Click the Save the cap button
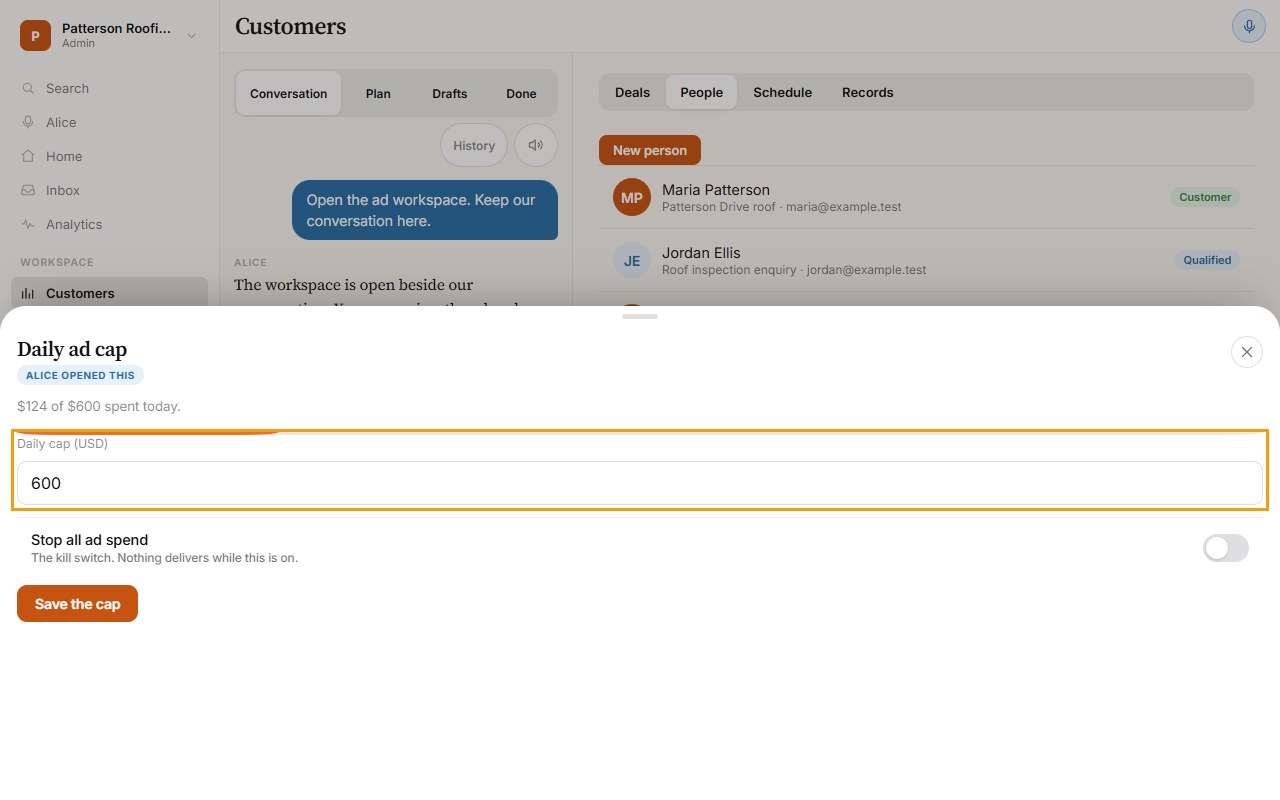 coord(77,604)
